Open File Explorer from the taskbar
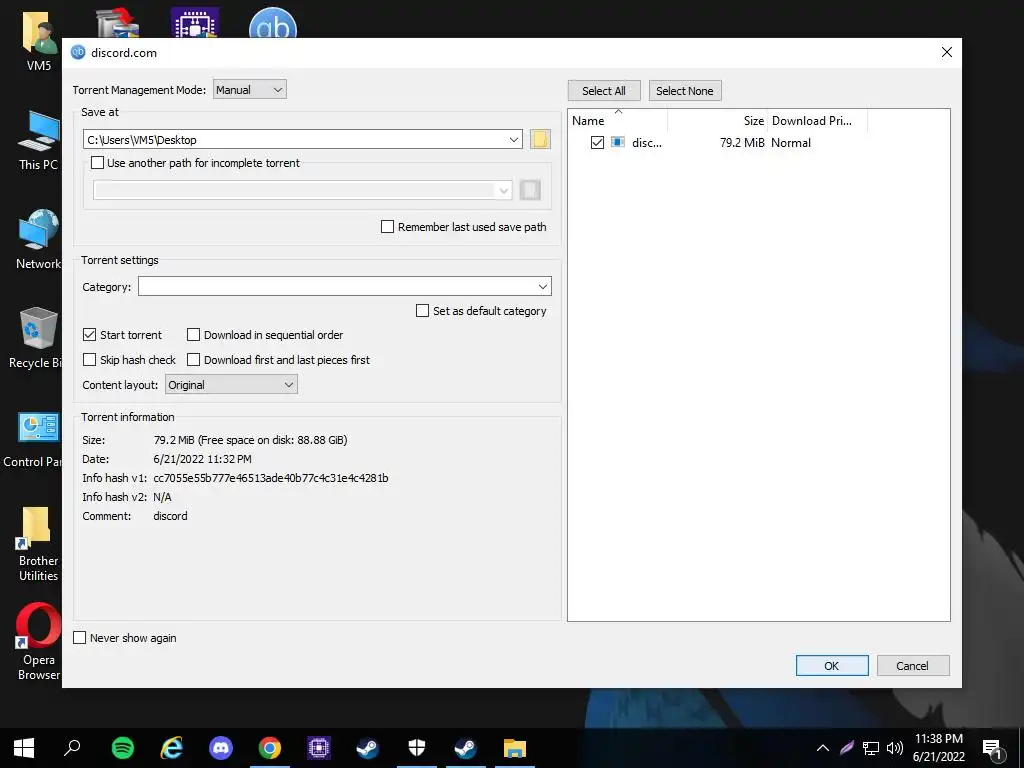This screenshot has height=768, width=1024. (515, 748)
